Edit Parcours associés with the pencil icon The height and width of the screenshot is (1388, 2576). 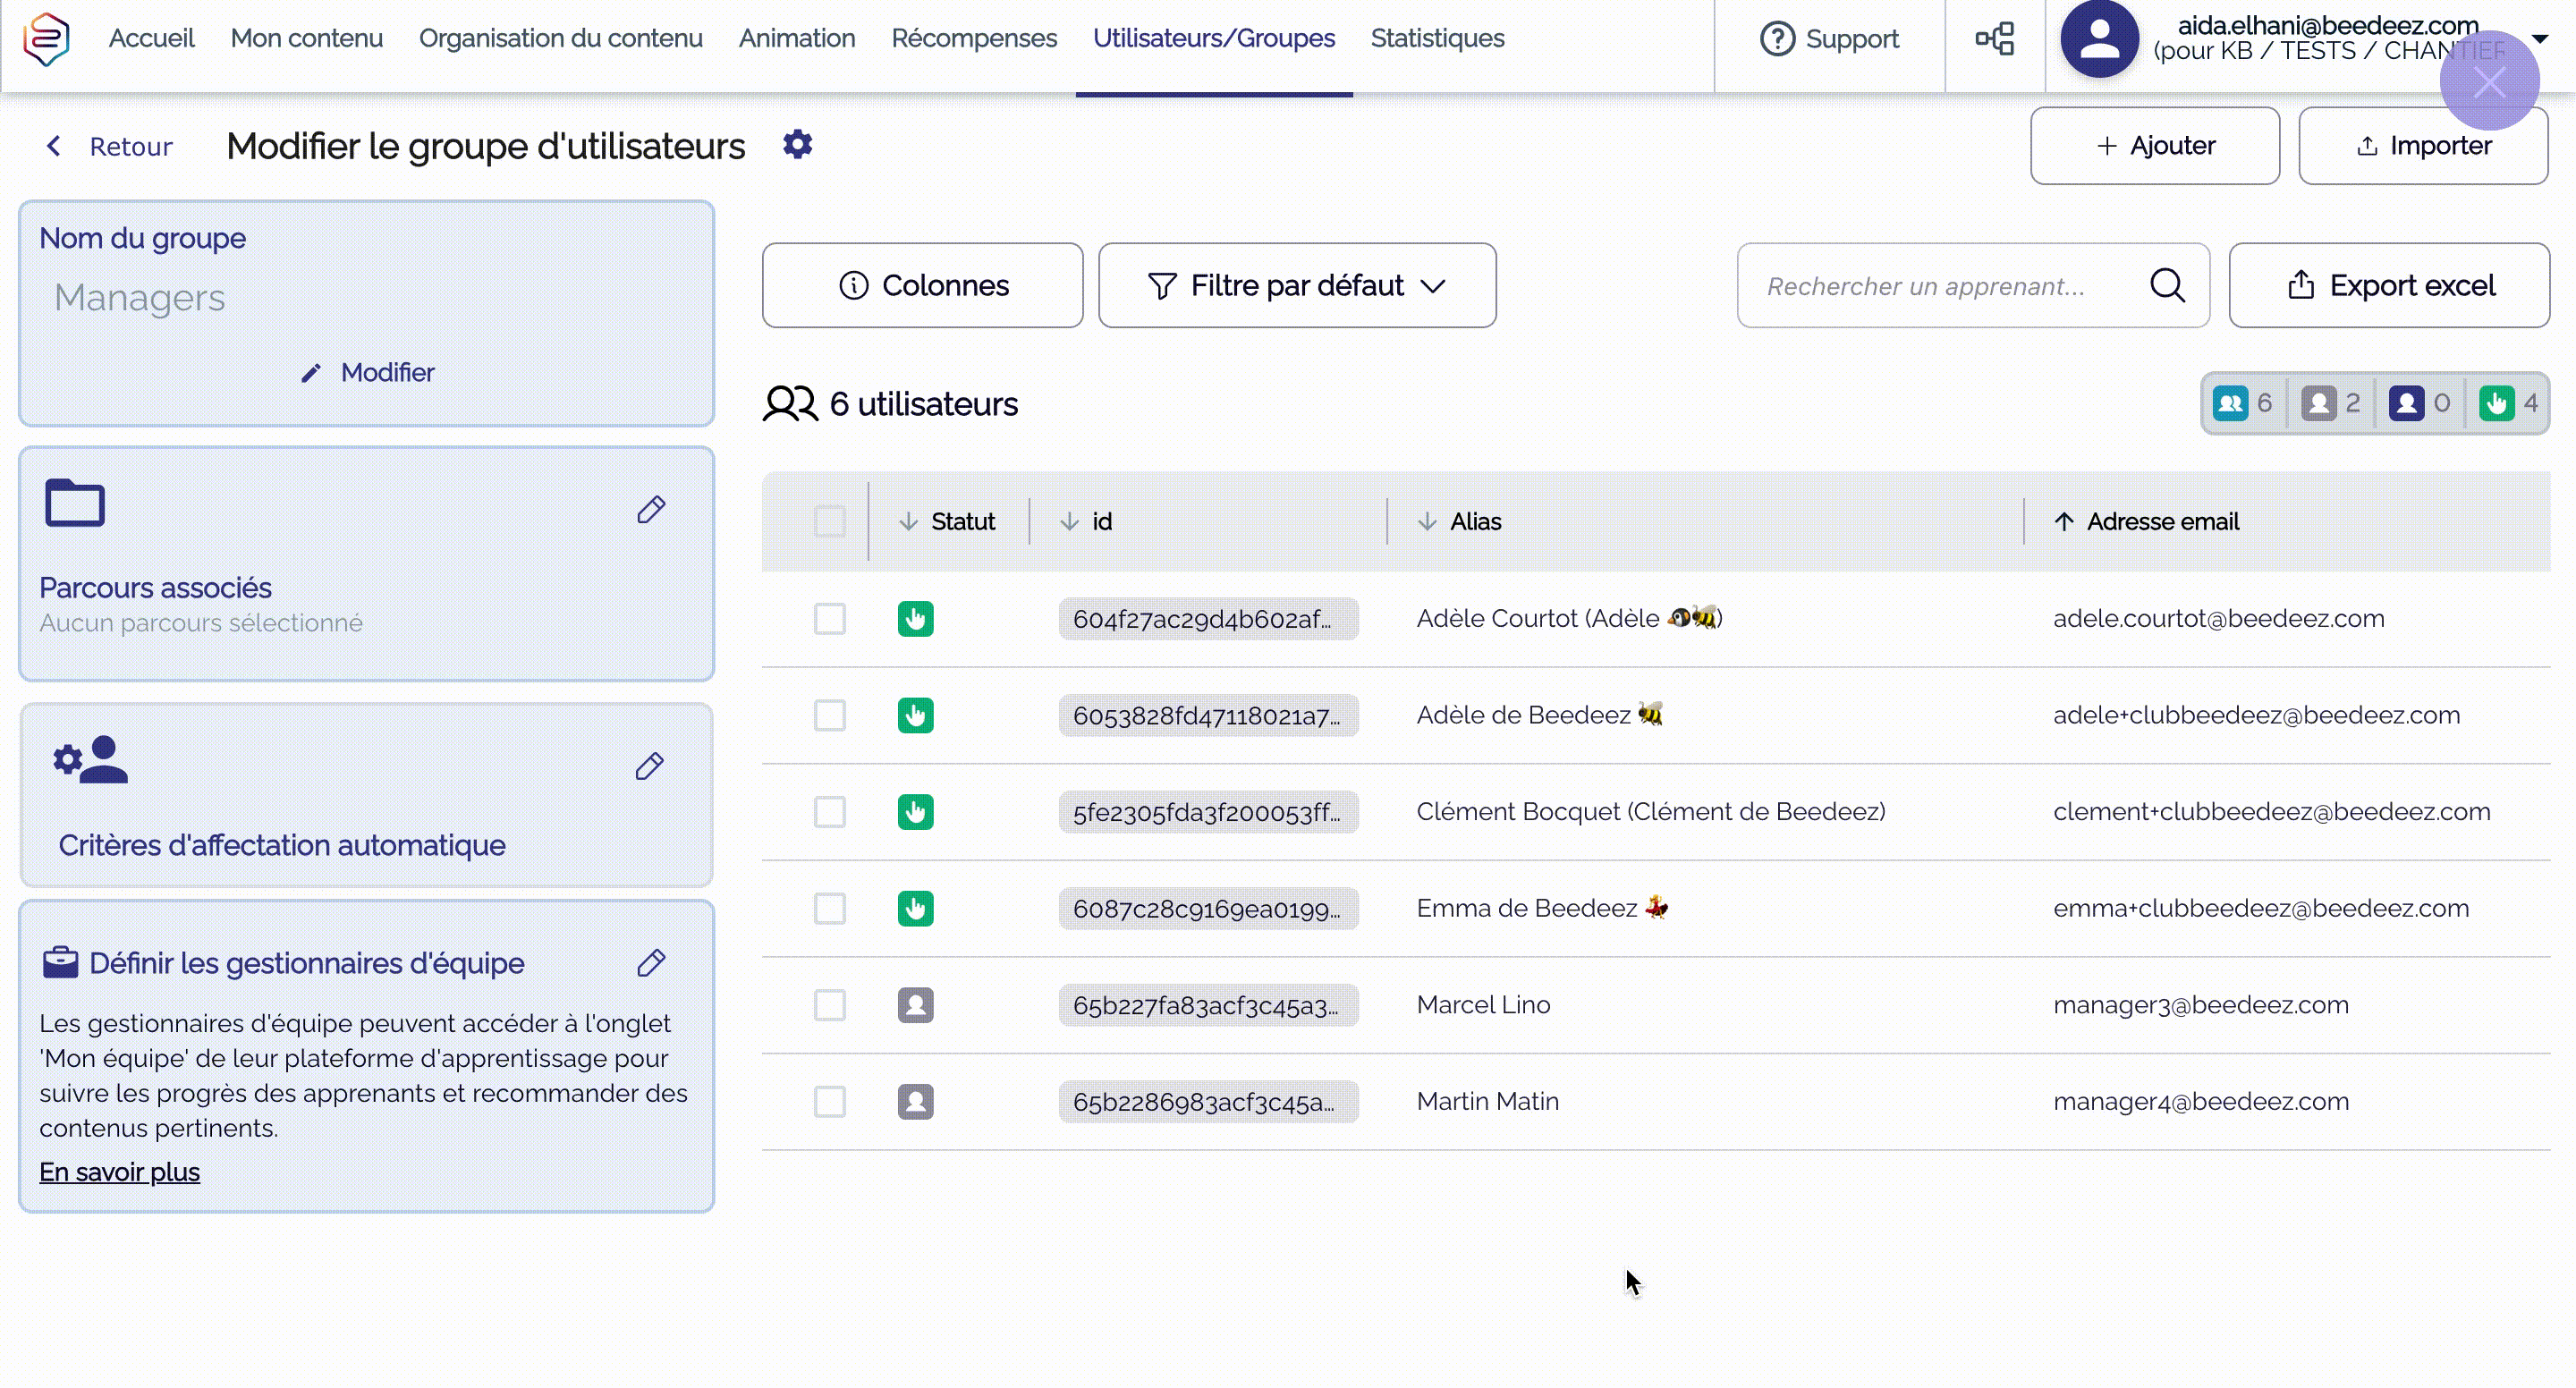(x=651, y=510)
